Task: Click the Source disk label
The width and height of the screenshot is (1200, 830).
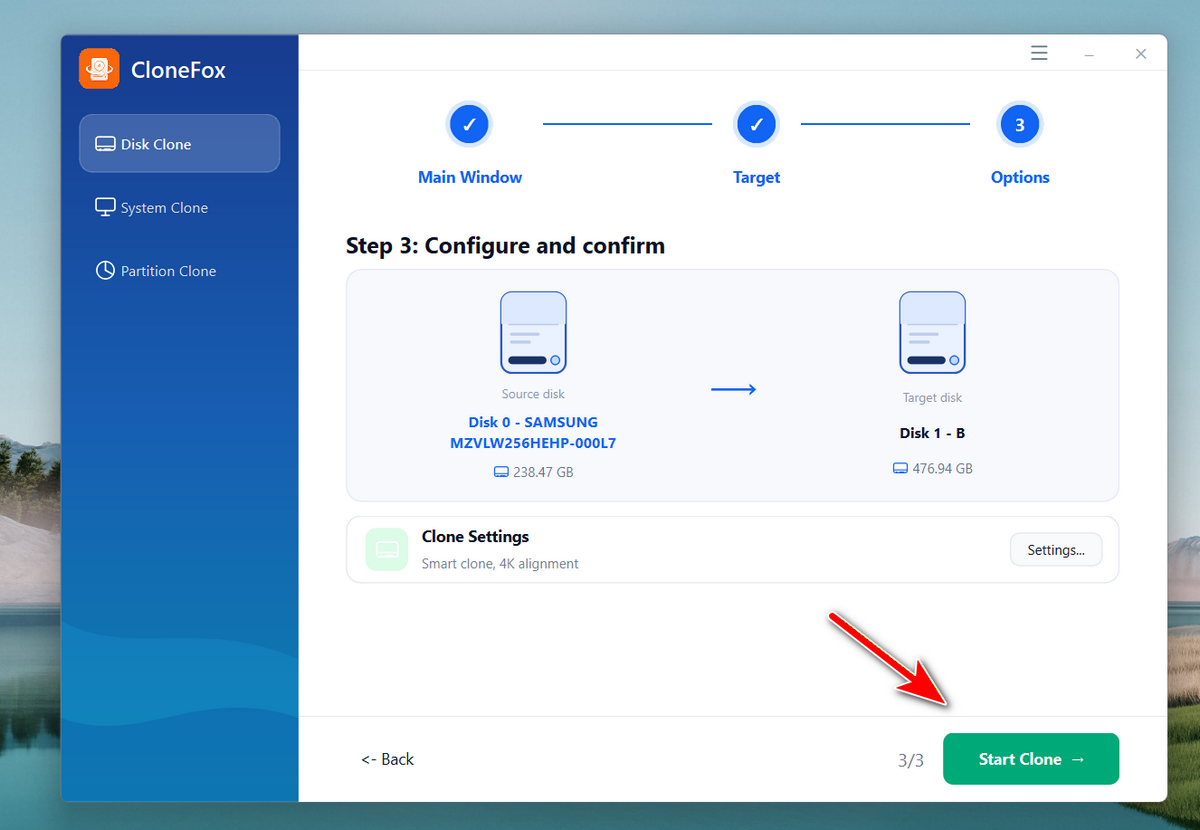Action: click(533, 394)
